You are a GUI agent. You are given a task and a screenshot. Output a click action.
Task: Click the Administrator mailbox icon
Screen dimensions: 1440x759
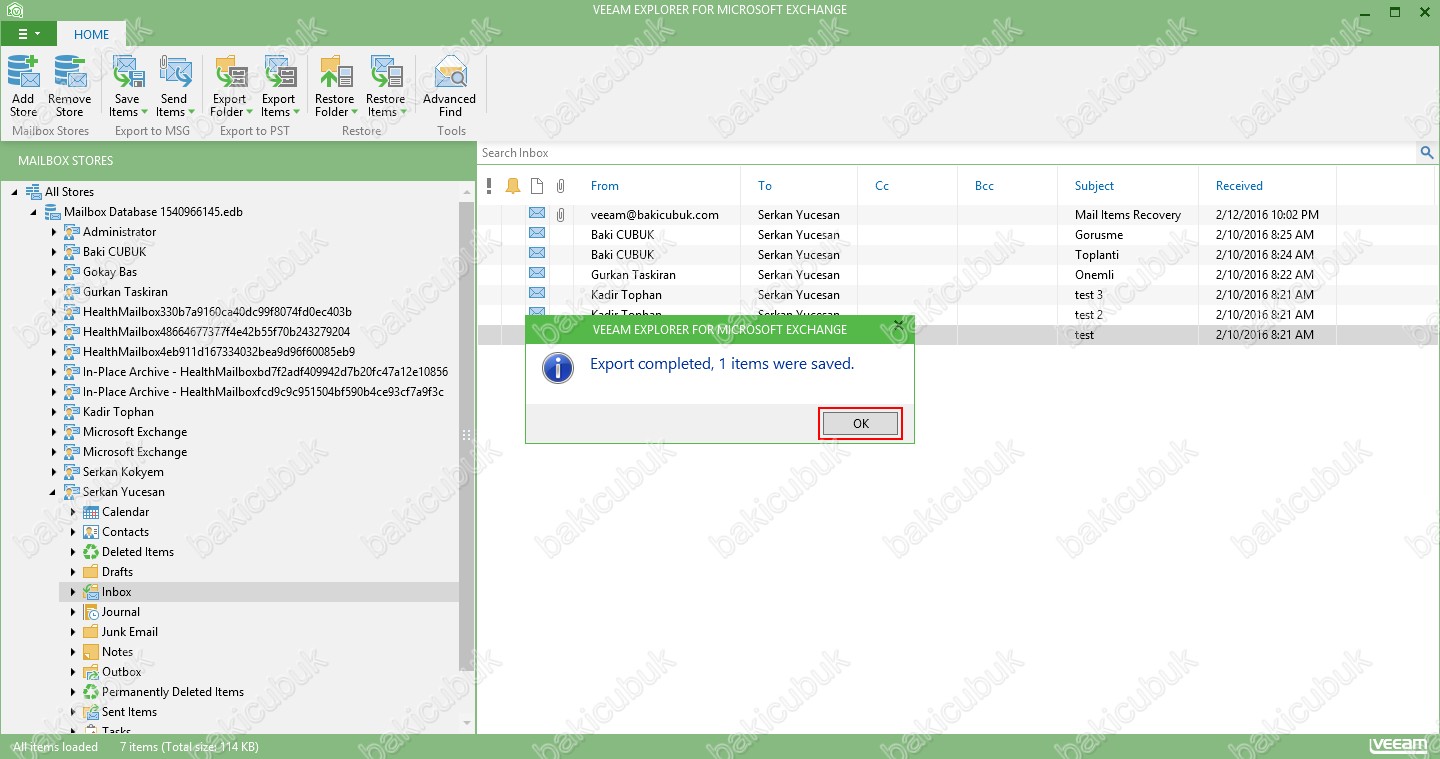72,232
